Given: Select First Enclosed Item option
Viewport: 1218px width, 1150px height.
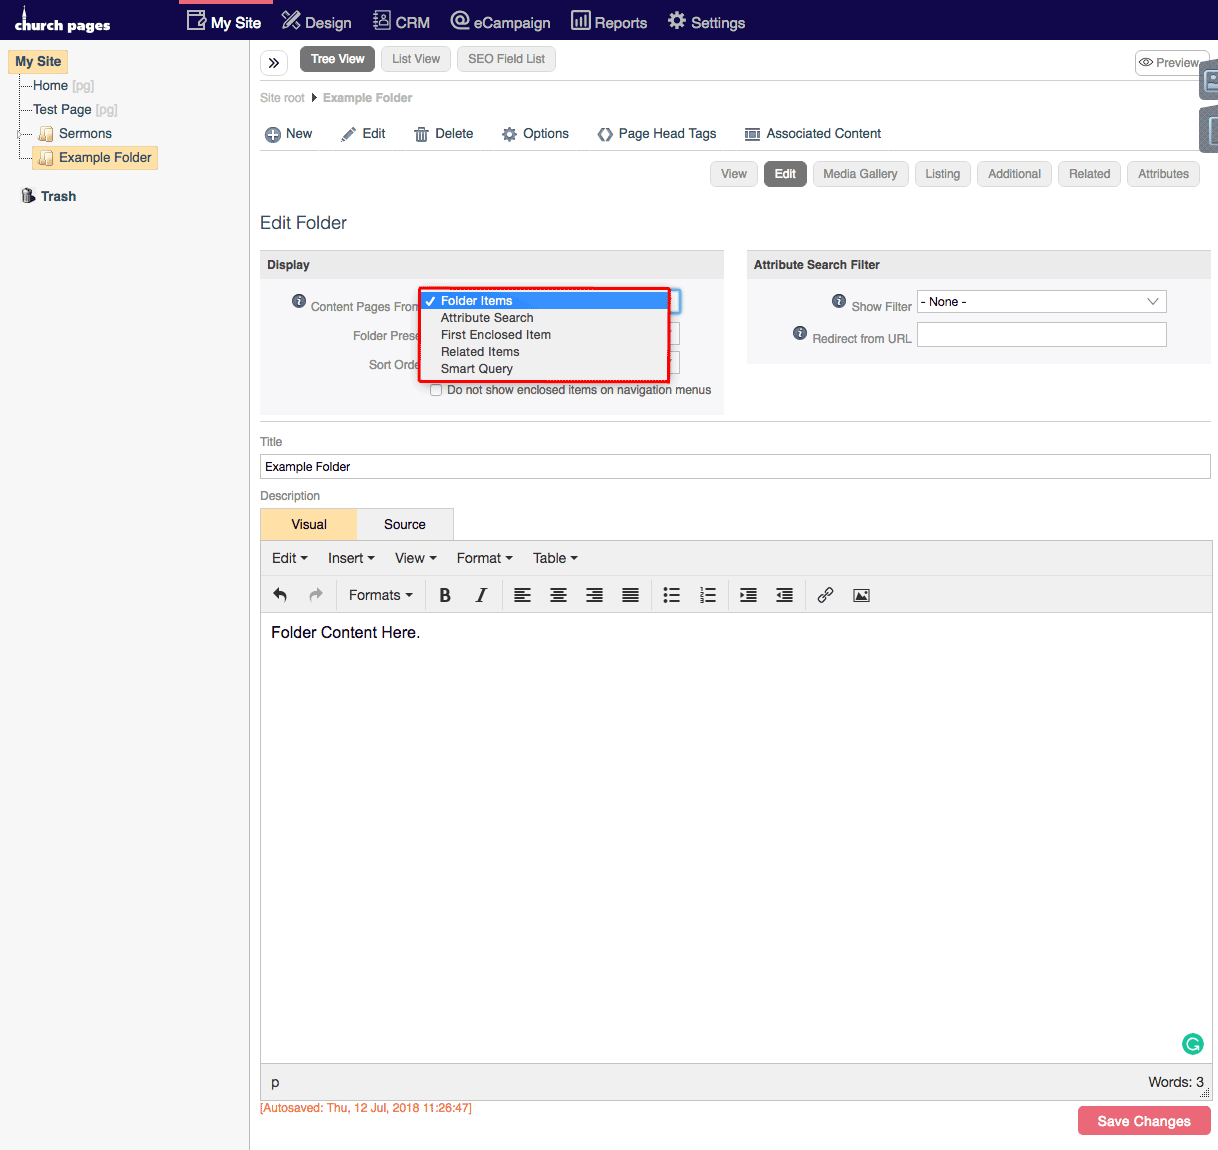Looking at the screenshot, I should (x=544, y=335).
